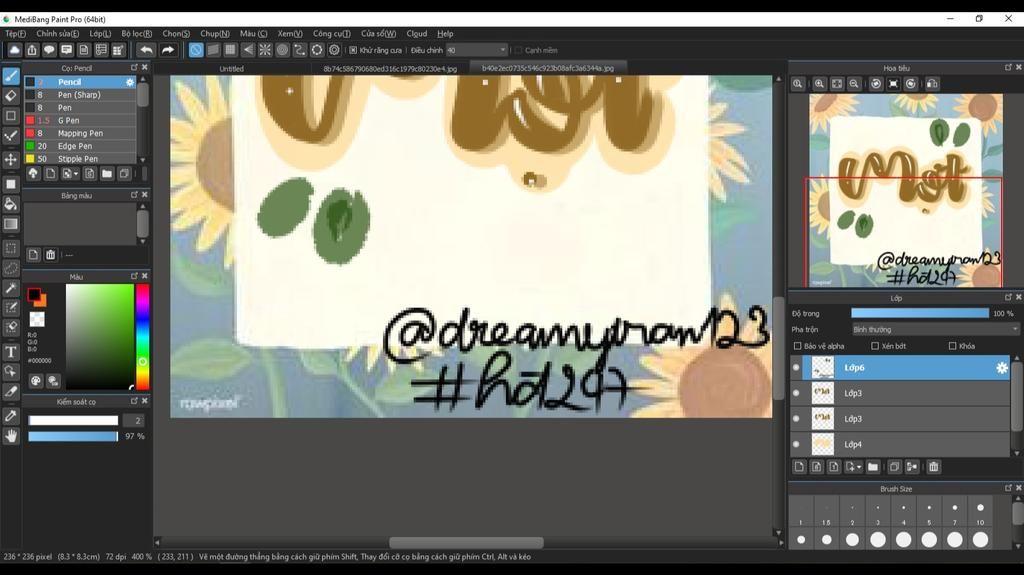The height and width of the screenshot is (575, 1024).
Task: Click the 97% brush opacity slider
Action: pyautogui.click(x=73, y=436)
